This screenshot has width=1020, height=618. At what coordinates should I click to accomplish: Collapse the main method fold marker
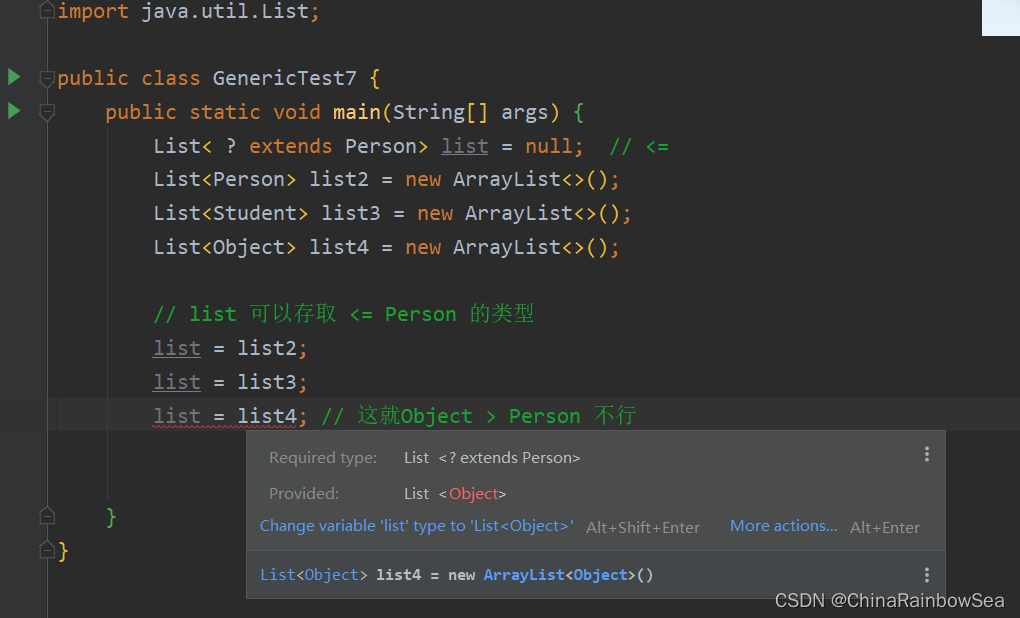click(47, 113)
